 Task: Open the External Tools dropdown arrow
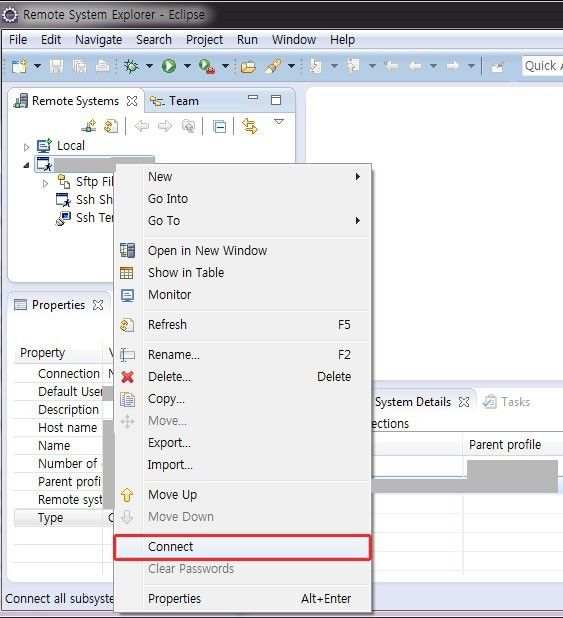[x=225, y=66]
